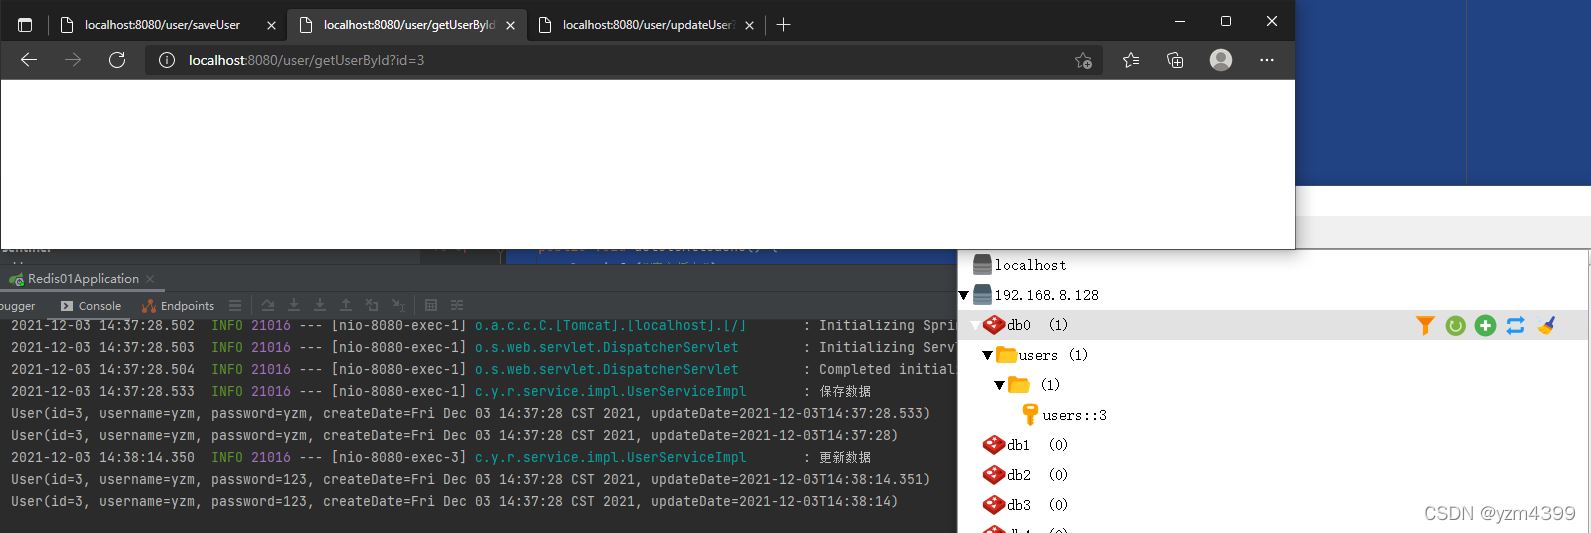Click the 保存数据 log message
This screenshot has width=1591, height=533.
point(845,391)
